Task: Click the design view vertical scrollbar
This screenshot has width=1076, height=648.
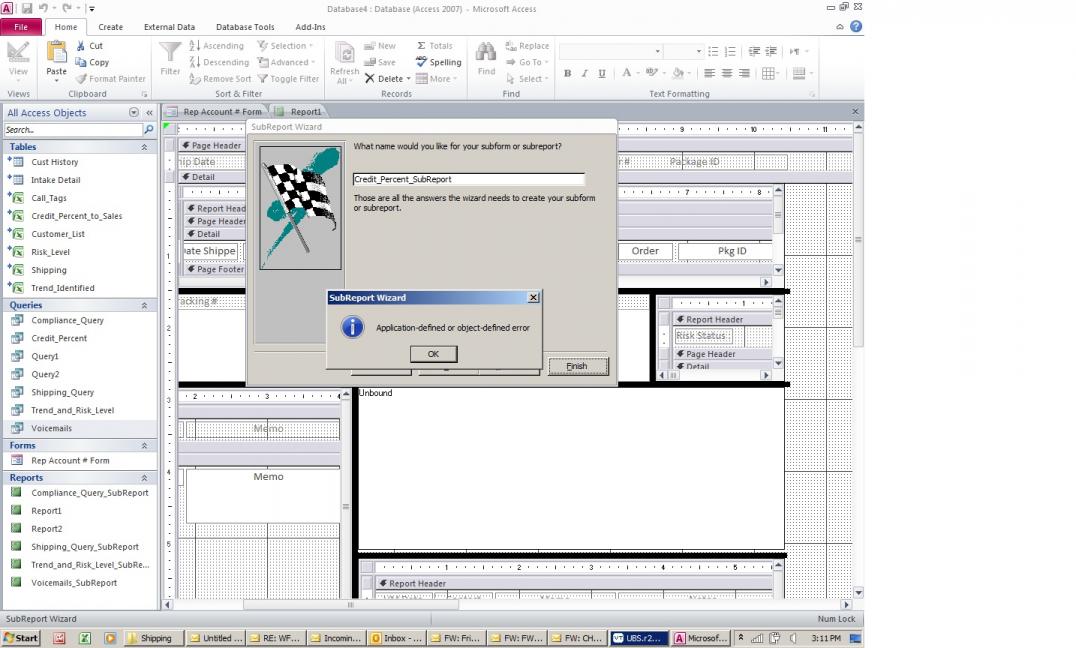Action: [x=858, y=360]
